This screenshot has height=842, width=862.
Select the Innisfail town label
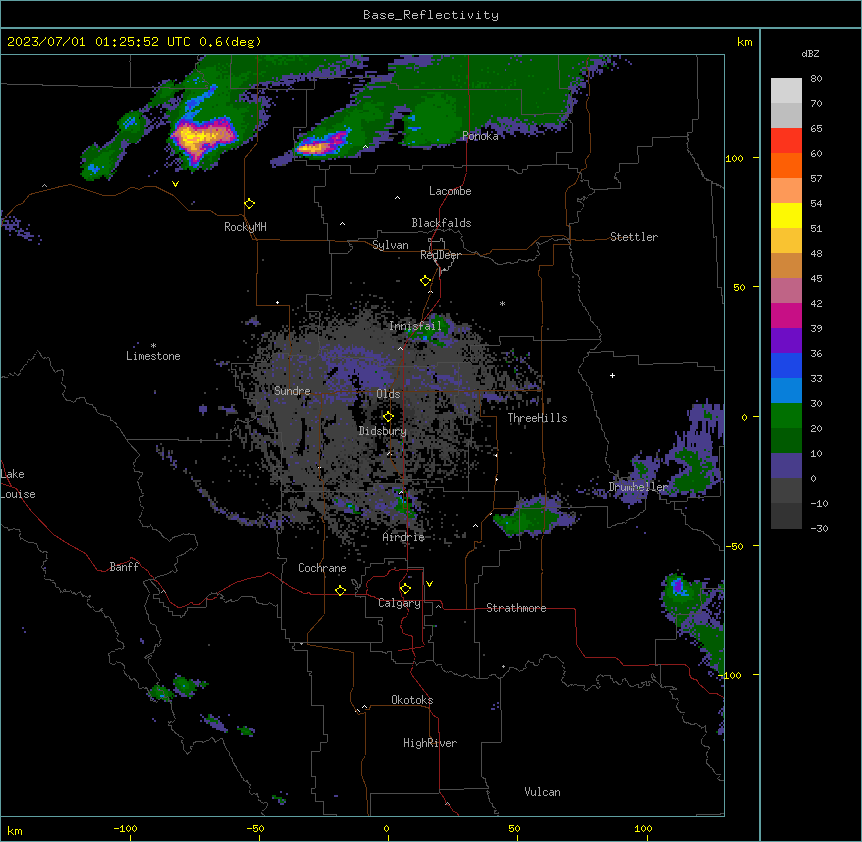415,326
